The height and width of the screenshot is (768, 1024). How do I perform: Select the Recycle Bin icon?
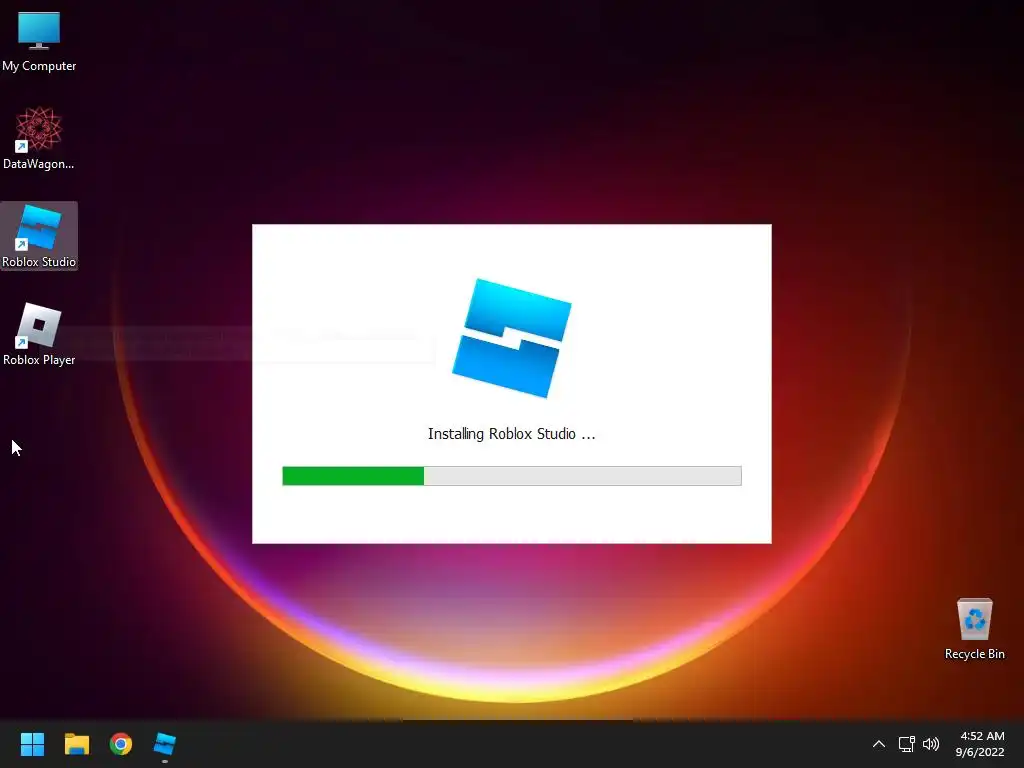click(x=974, y=629)
